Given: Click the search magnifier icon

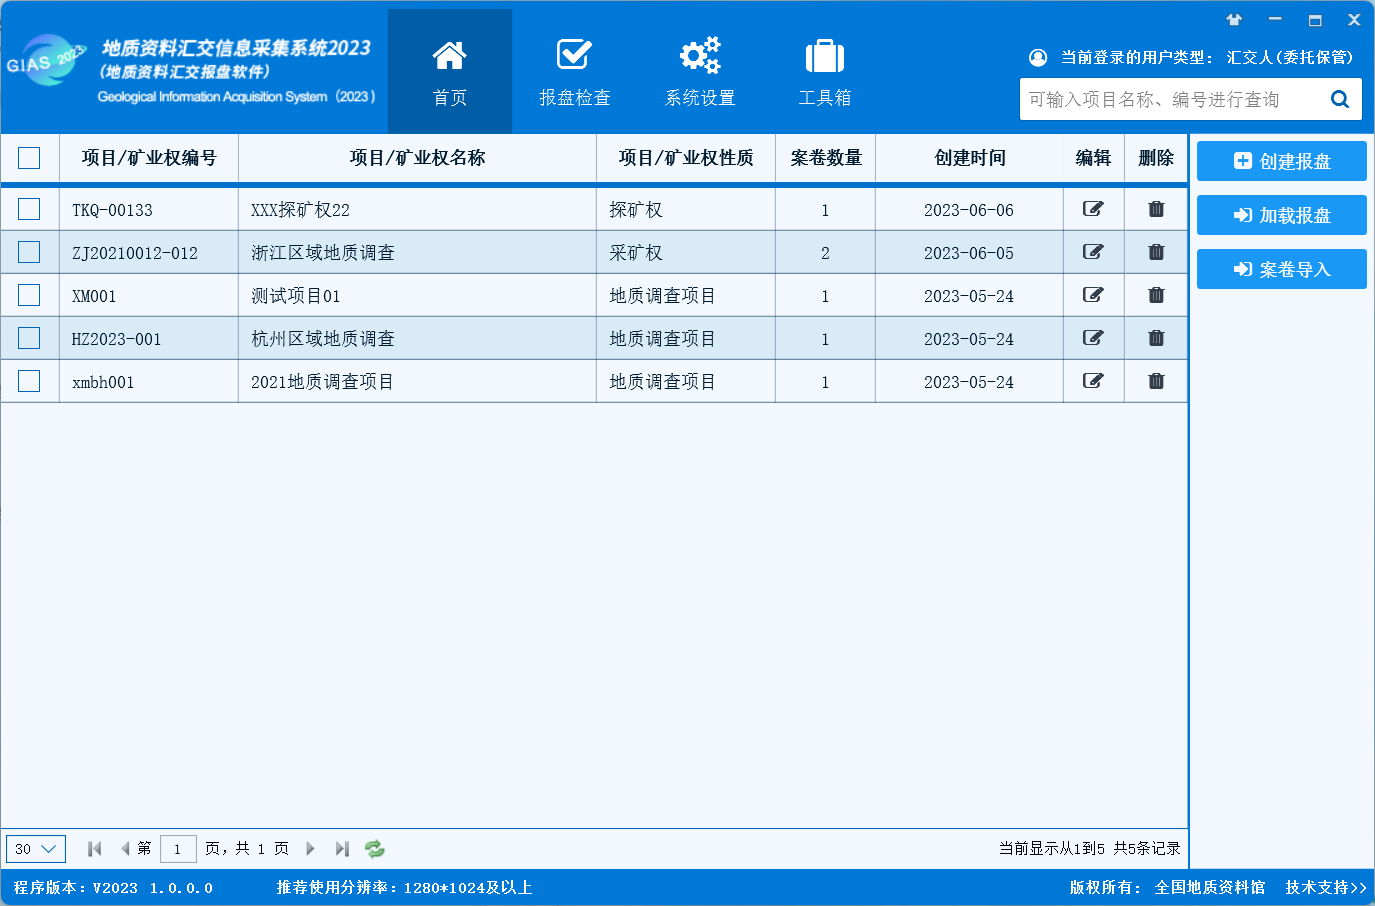Looking at the screenshot, I should click(x=1340, y=99).
